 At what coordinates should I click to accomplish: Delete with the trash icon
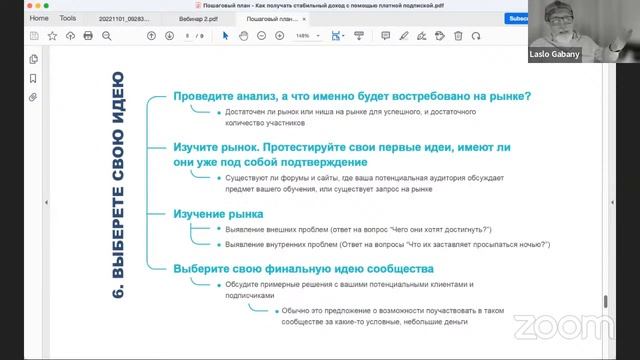[x=458, y=36]
